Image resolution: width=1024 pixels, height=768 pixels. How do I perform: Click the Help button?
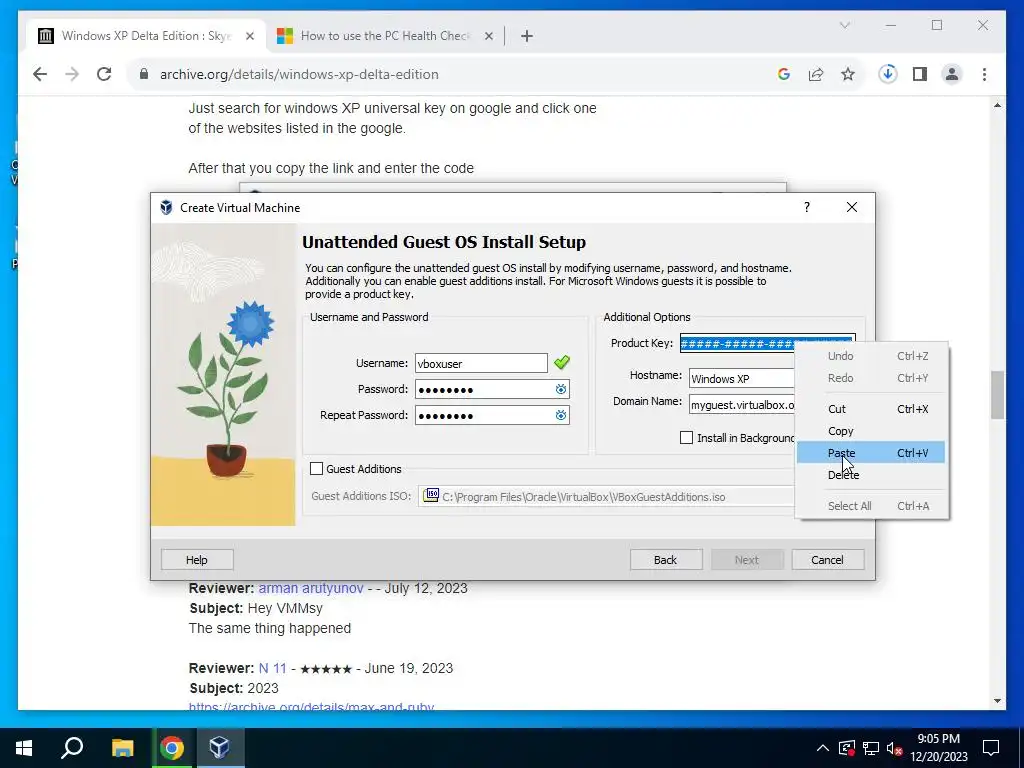(x=197, y=560)
